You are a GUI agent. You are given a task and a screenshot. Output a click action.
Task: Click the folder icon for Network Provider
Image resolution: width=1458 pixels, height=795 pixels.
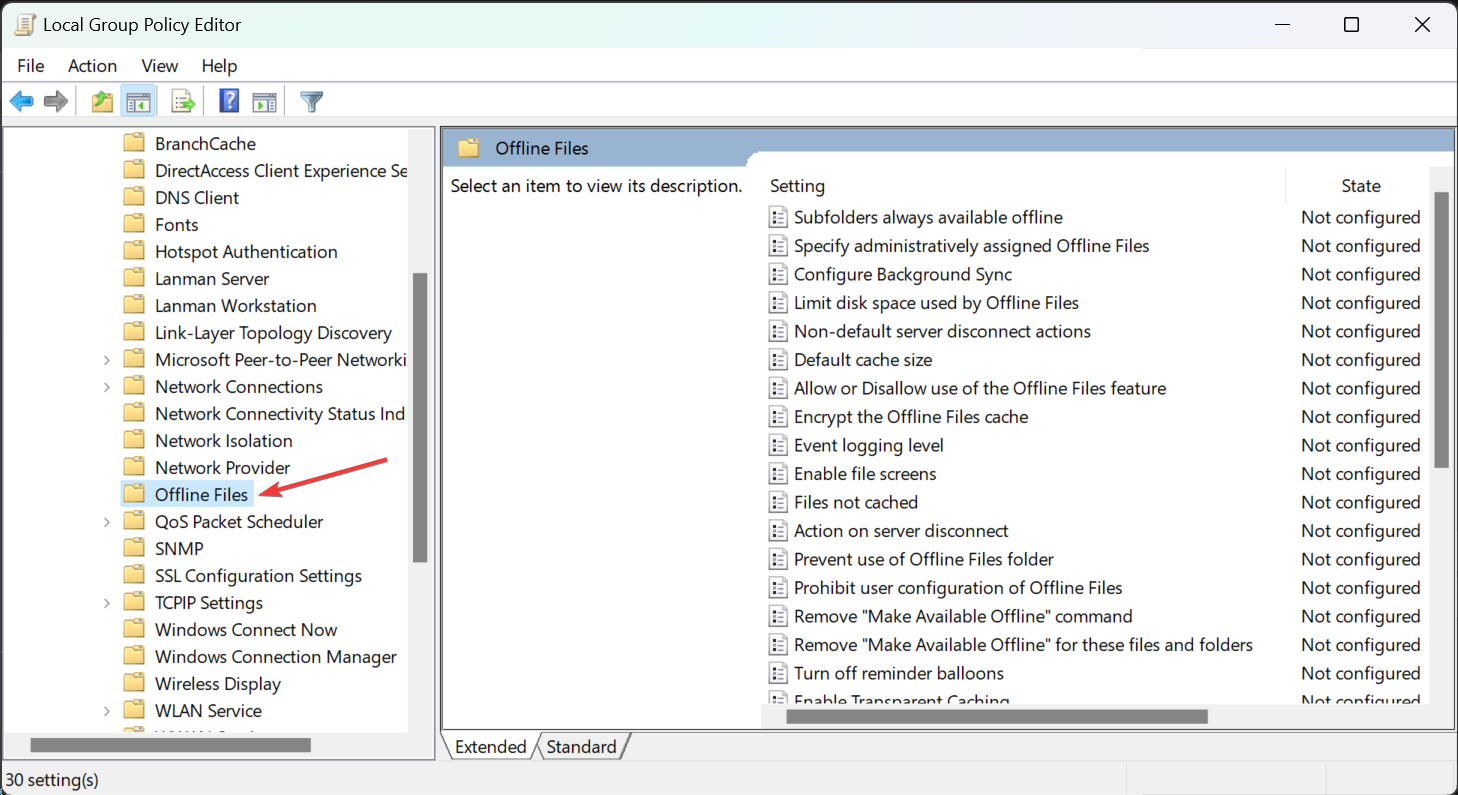pyautogui.click(x=134, y=467)
